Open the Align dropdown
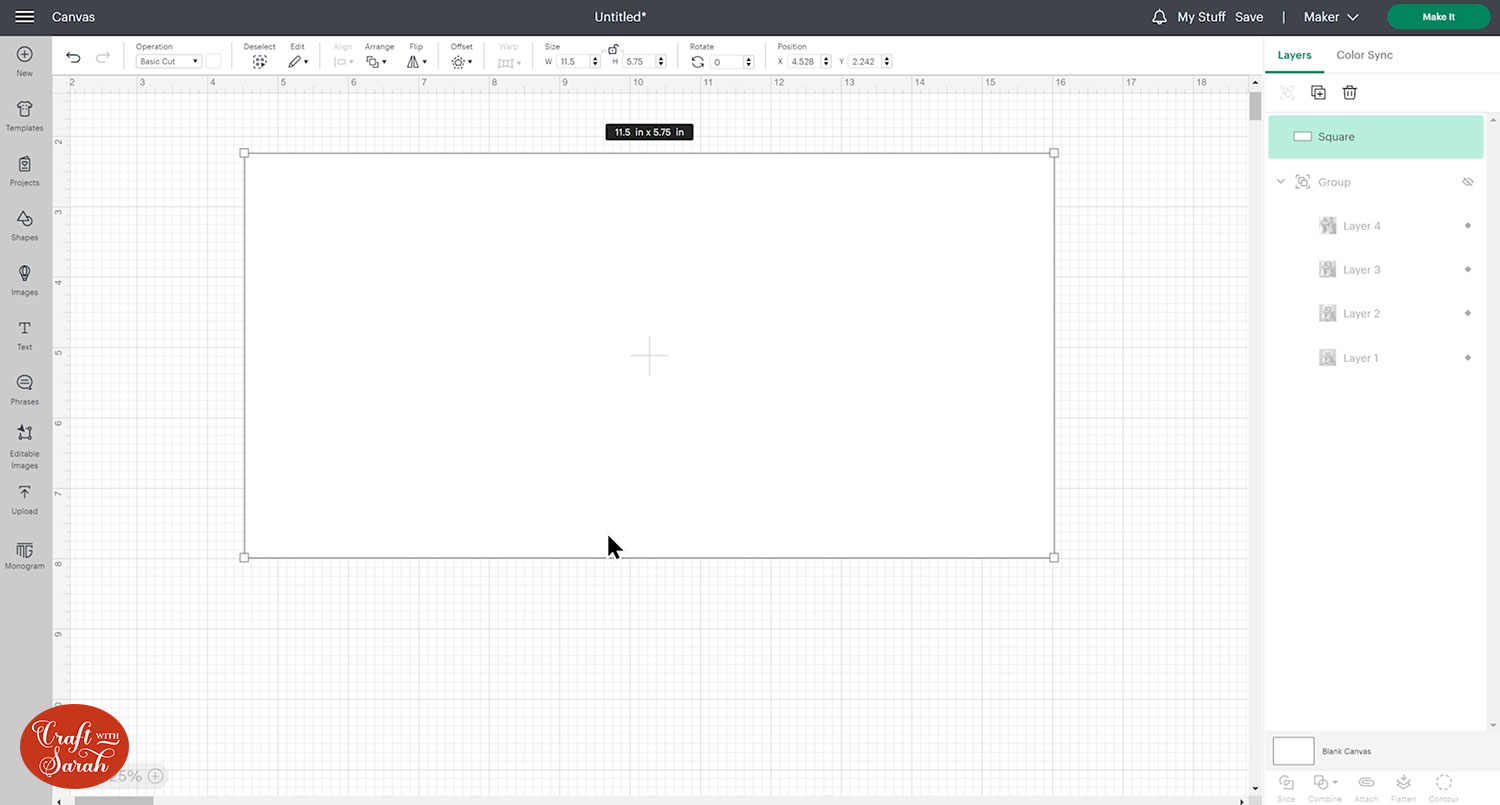The image size is (1500, 805). [343, 62]
